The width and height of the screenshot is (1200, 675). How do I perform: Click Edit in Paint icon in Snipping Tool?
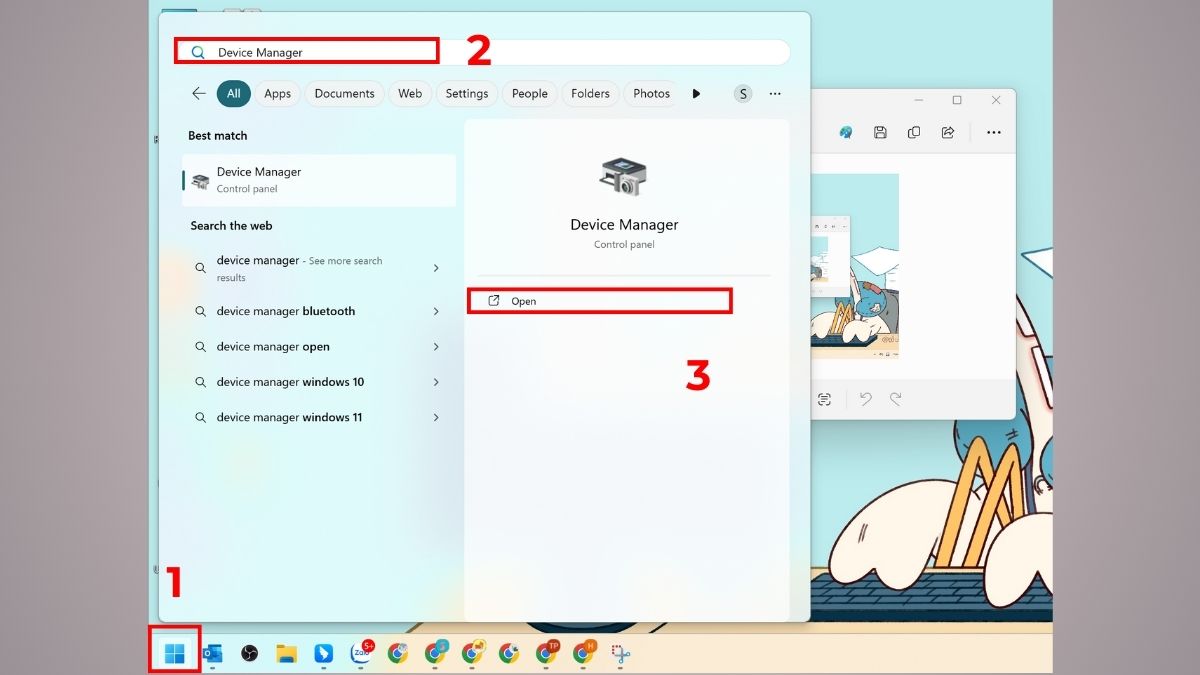coord(846,132)
